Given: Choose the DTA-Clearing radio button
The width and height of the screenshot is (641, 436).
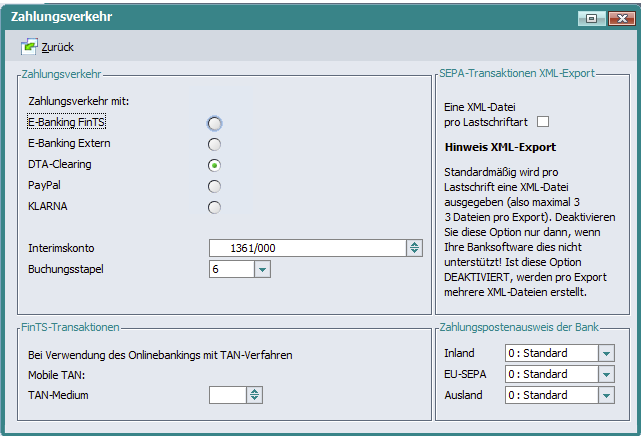Looking at the screenshot, I should click(214, 165).
